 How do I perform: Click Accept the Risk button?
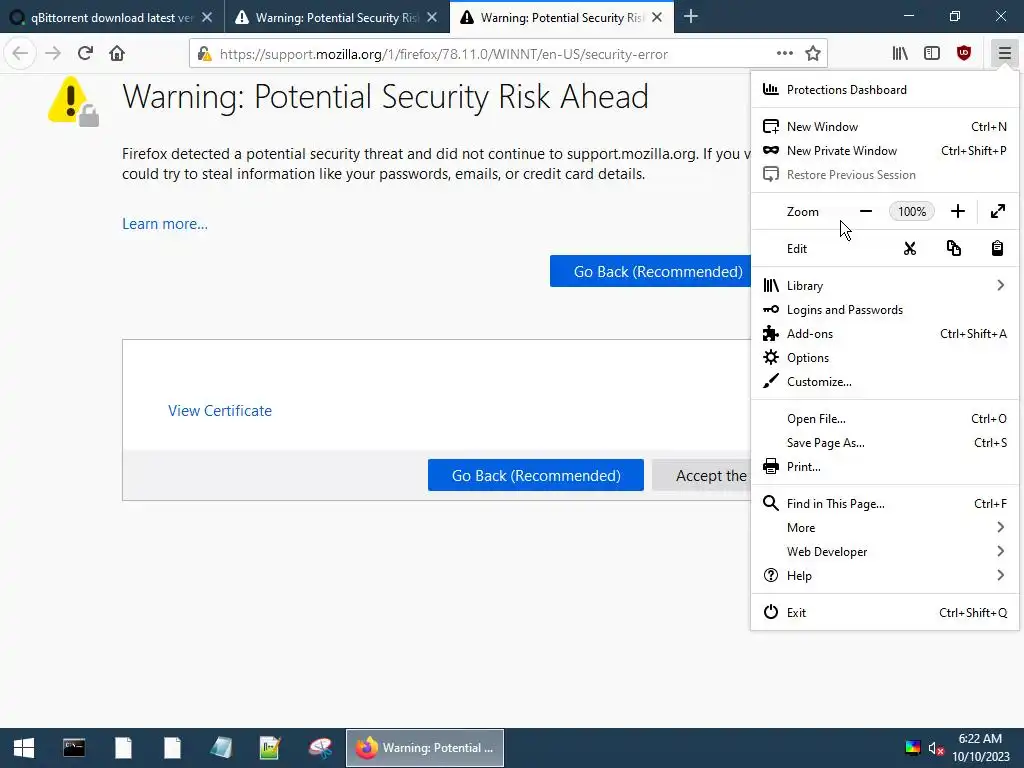pyautogui.click(x=702, y=475)
